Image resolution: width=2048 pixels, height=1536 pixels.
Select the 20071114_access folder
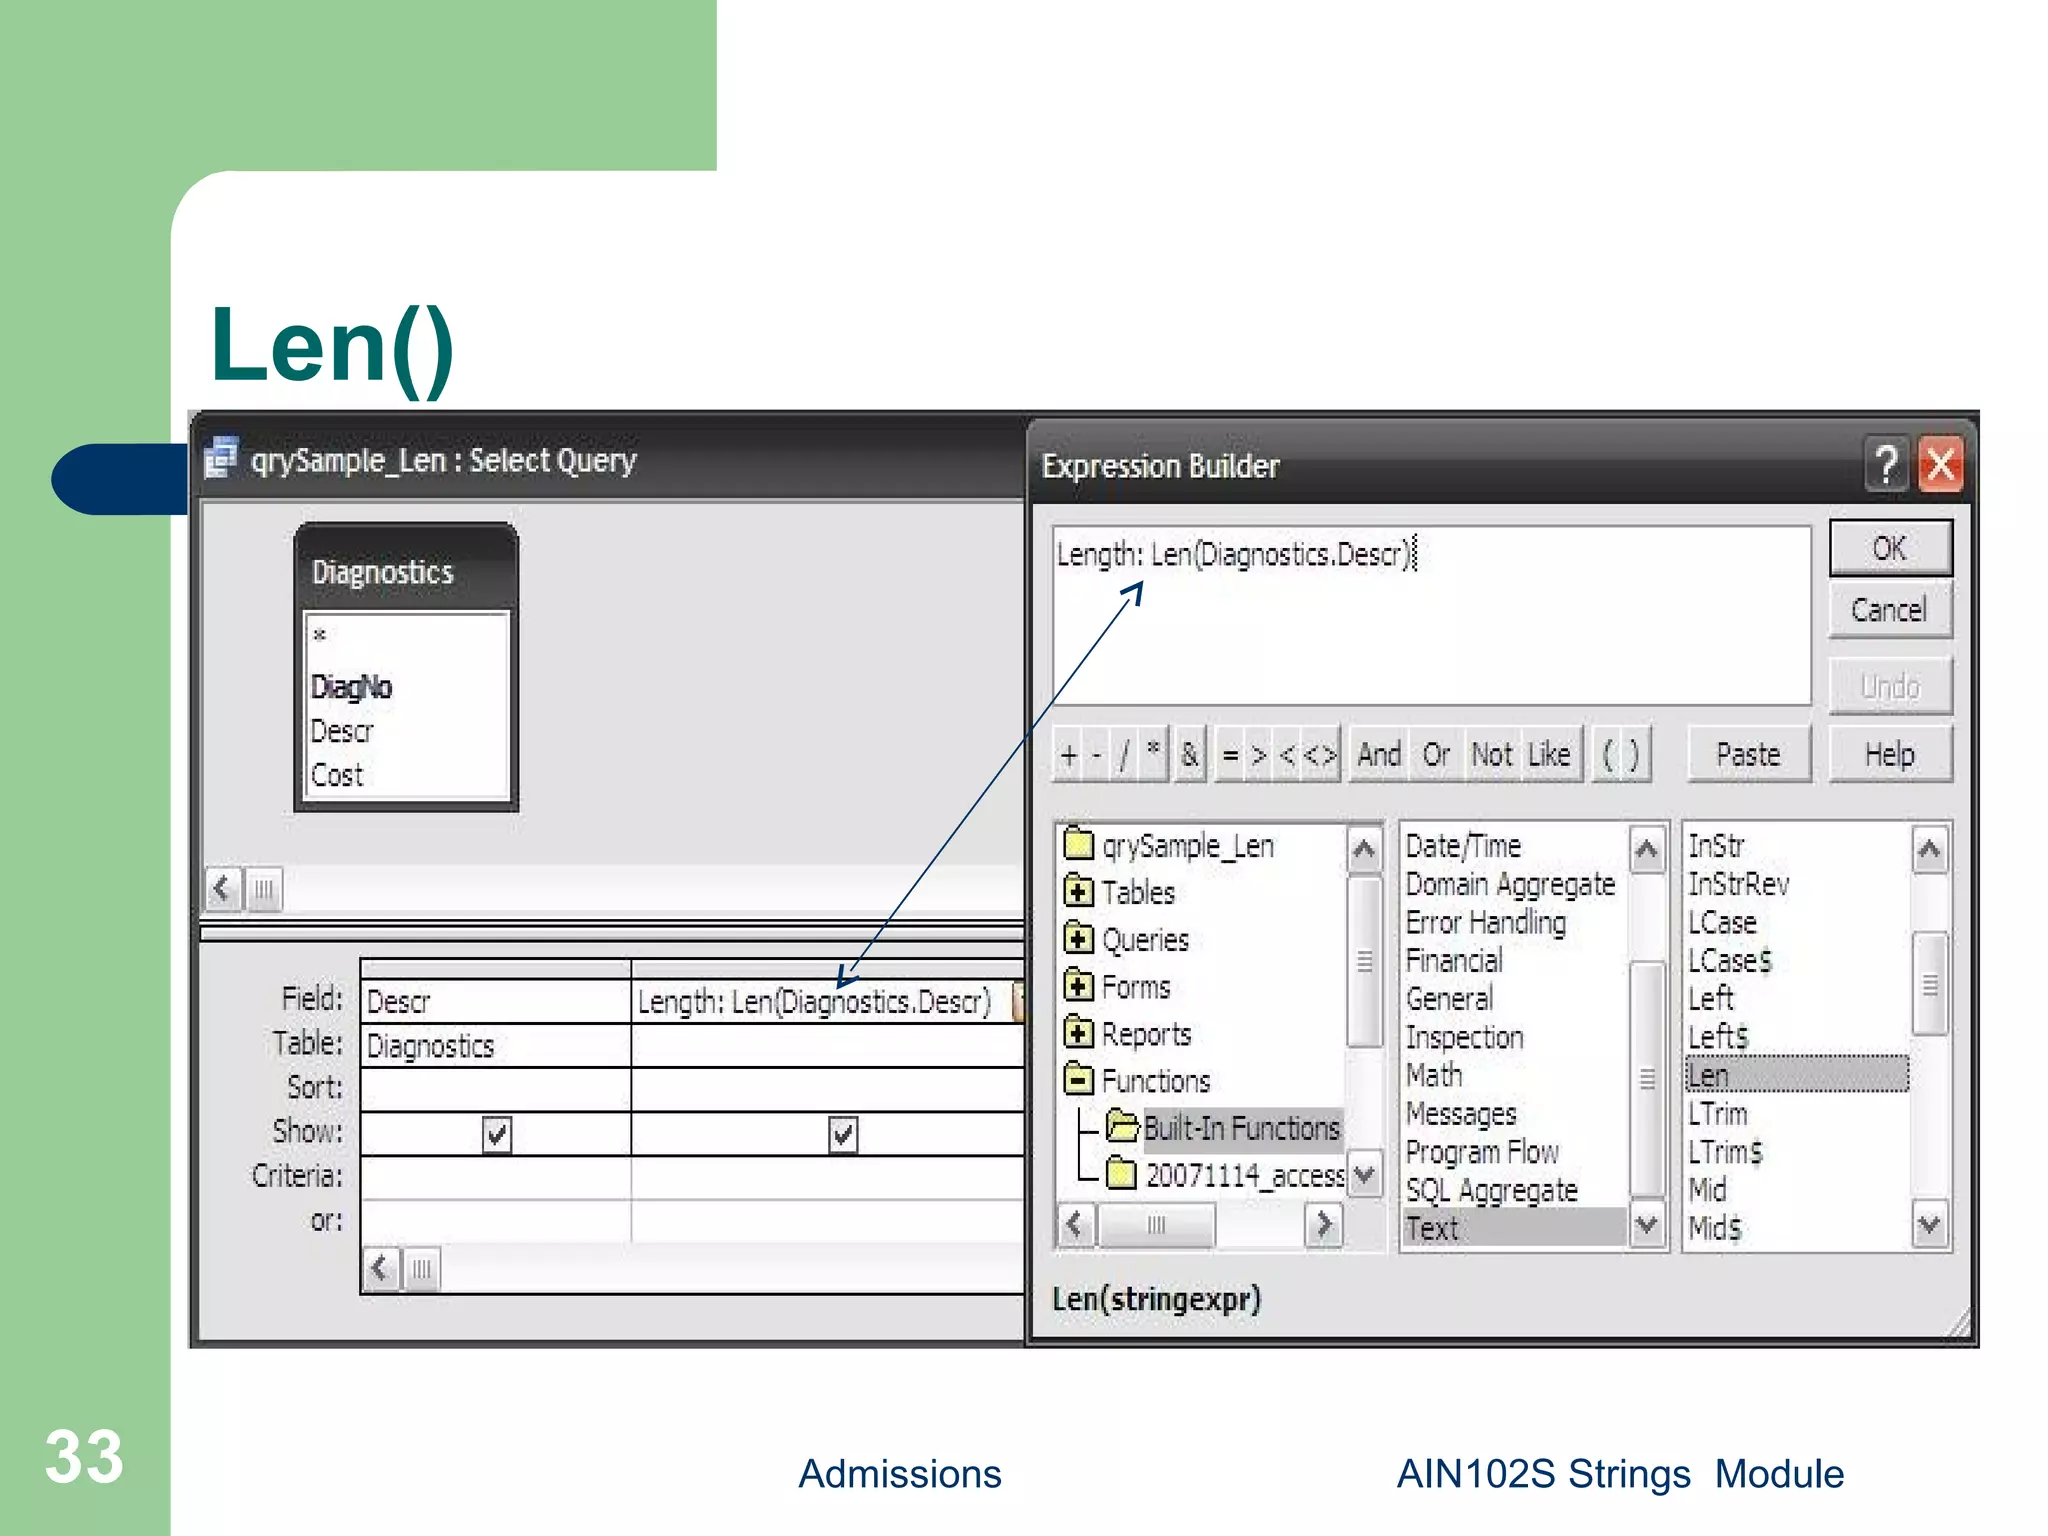click(1244, 1175)
